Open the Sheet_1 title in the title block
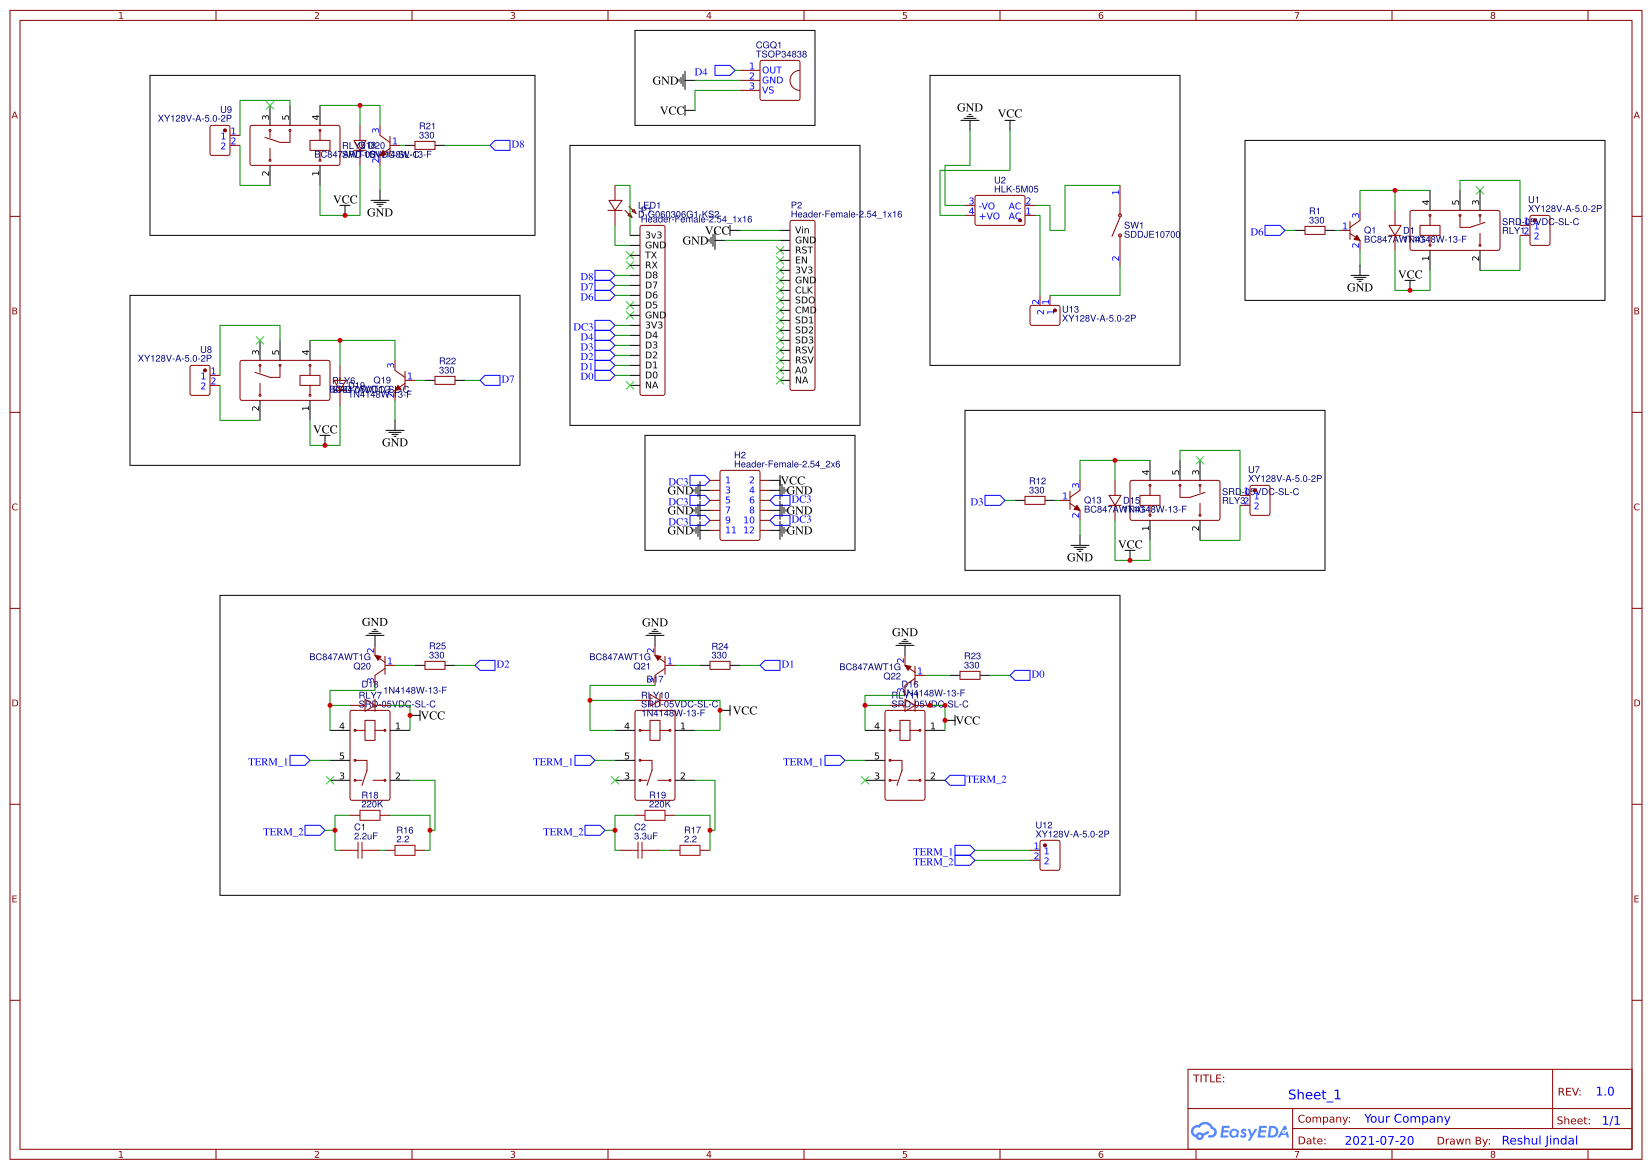This screenshot has height=1170, width=1652. (x=1314, y=1094)
